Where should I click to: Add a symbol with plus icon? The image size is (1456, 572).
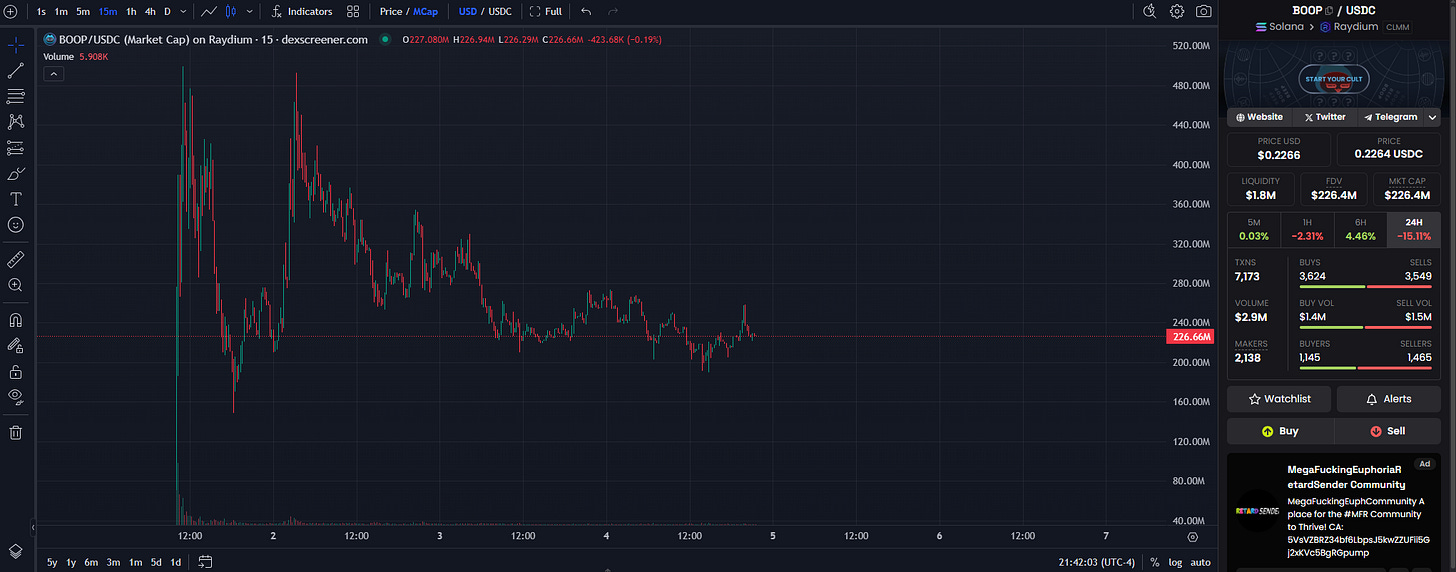[x=10, y=11]
